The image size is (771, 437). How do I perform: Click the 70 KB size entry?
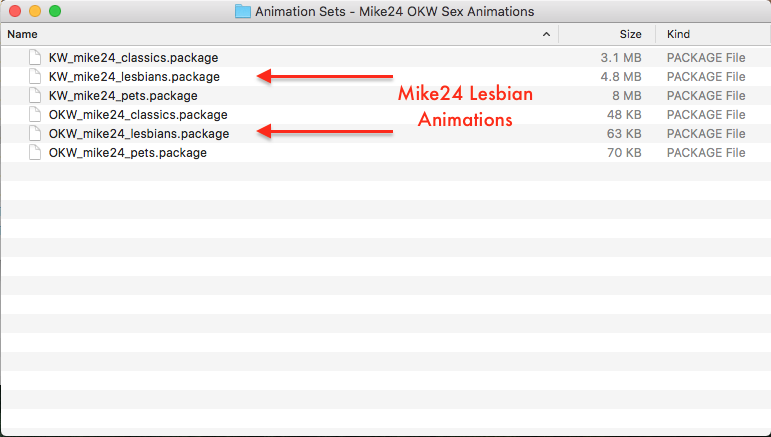(x=624, y=152)
